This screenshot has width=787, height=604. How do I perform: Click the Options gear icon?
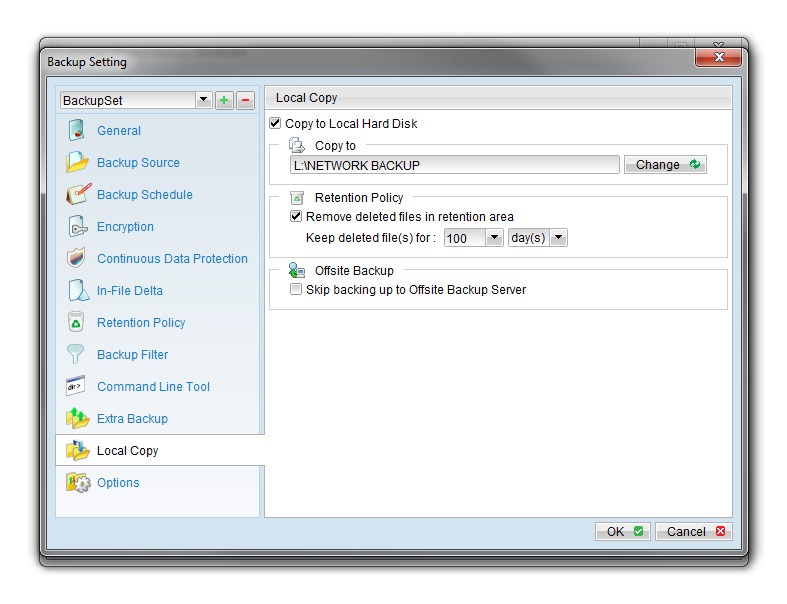(78, 482)
